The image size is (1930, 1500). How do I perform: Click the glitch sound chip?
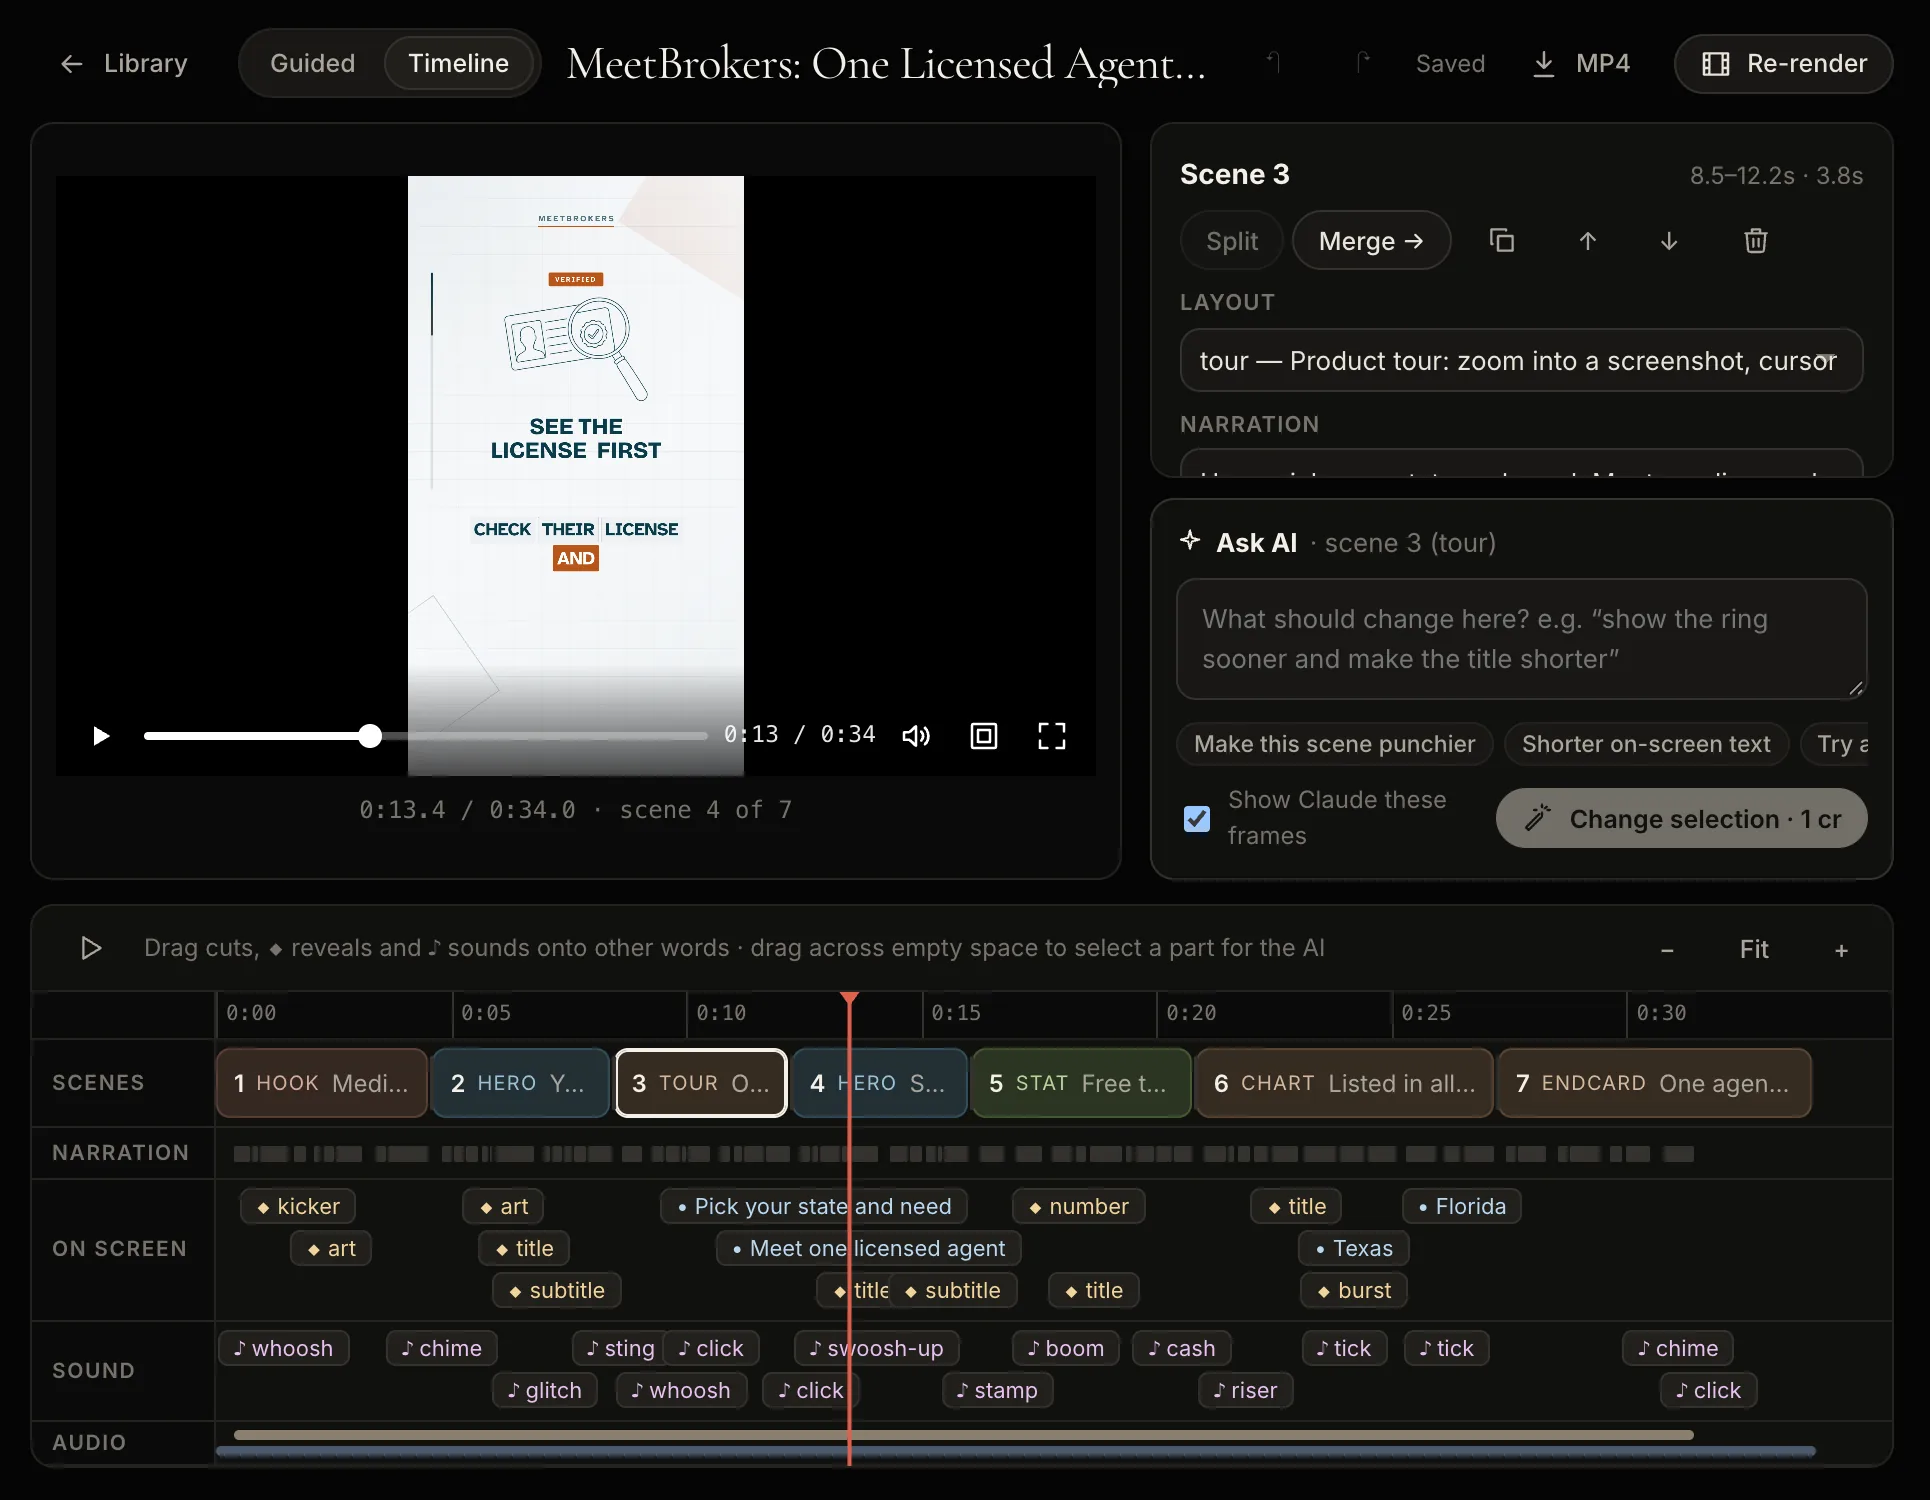[545, 1390]
